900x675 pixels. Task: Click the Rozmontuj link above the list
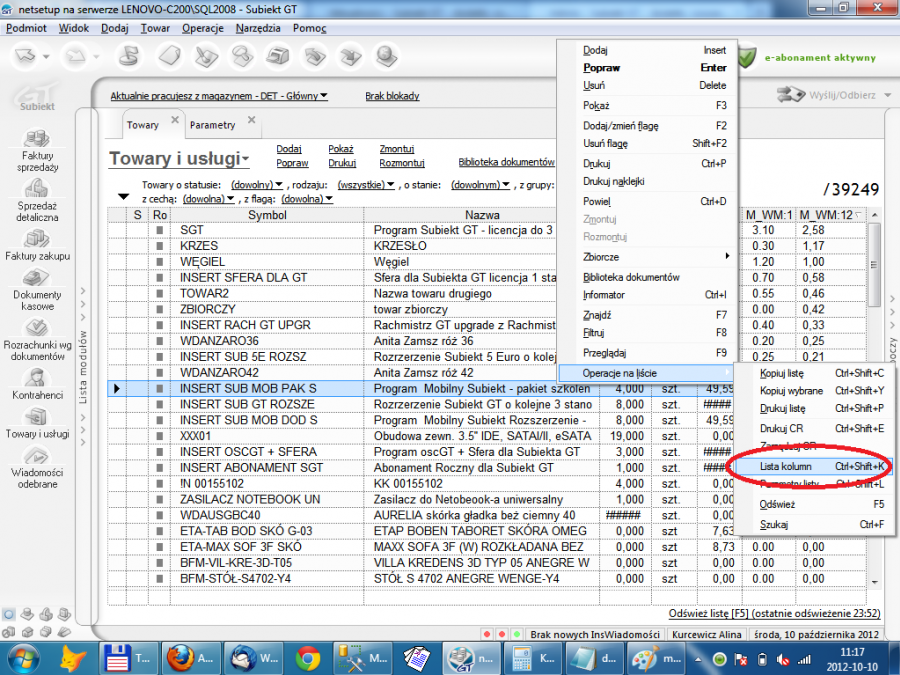[x=402, y=163]
